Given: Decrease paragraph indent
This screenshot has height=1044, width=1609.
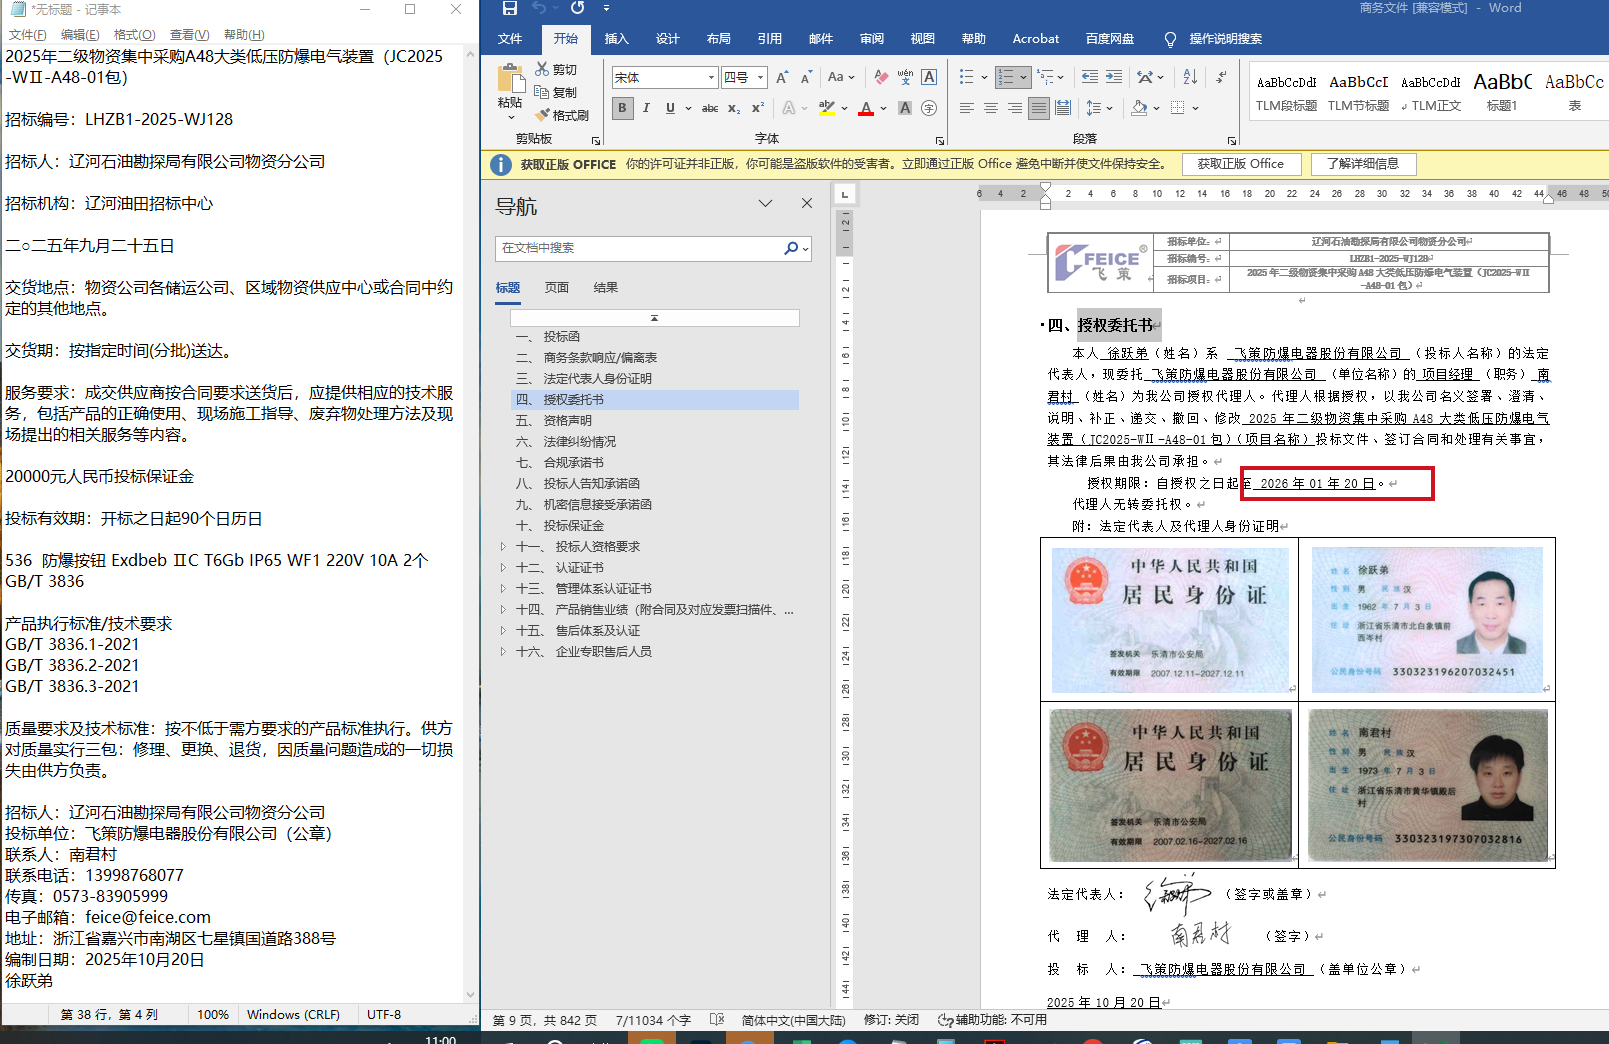Looking at the screenshot, I should pos(1090,77).
